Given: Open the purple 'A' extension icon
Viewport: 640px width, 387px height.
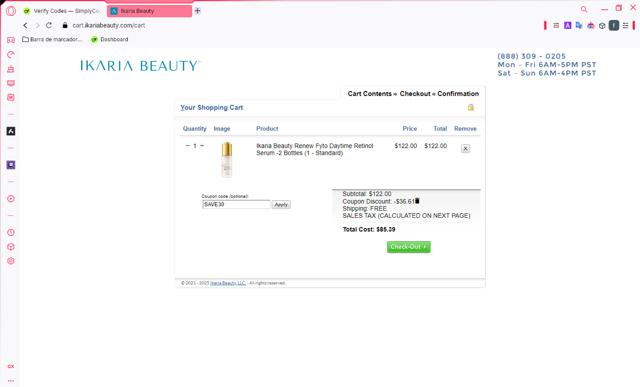Looking at the screenshot, I should [567, 25].
